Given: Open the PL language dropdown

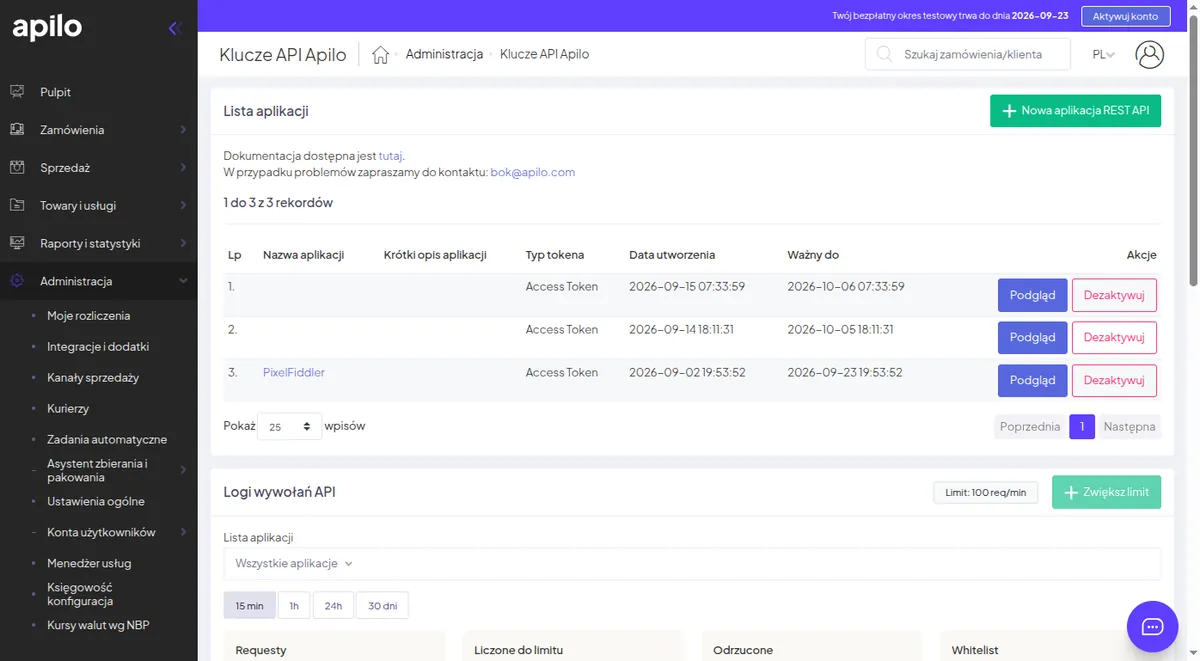Looking at the screenshot, I should coord(1104,54).
